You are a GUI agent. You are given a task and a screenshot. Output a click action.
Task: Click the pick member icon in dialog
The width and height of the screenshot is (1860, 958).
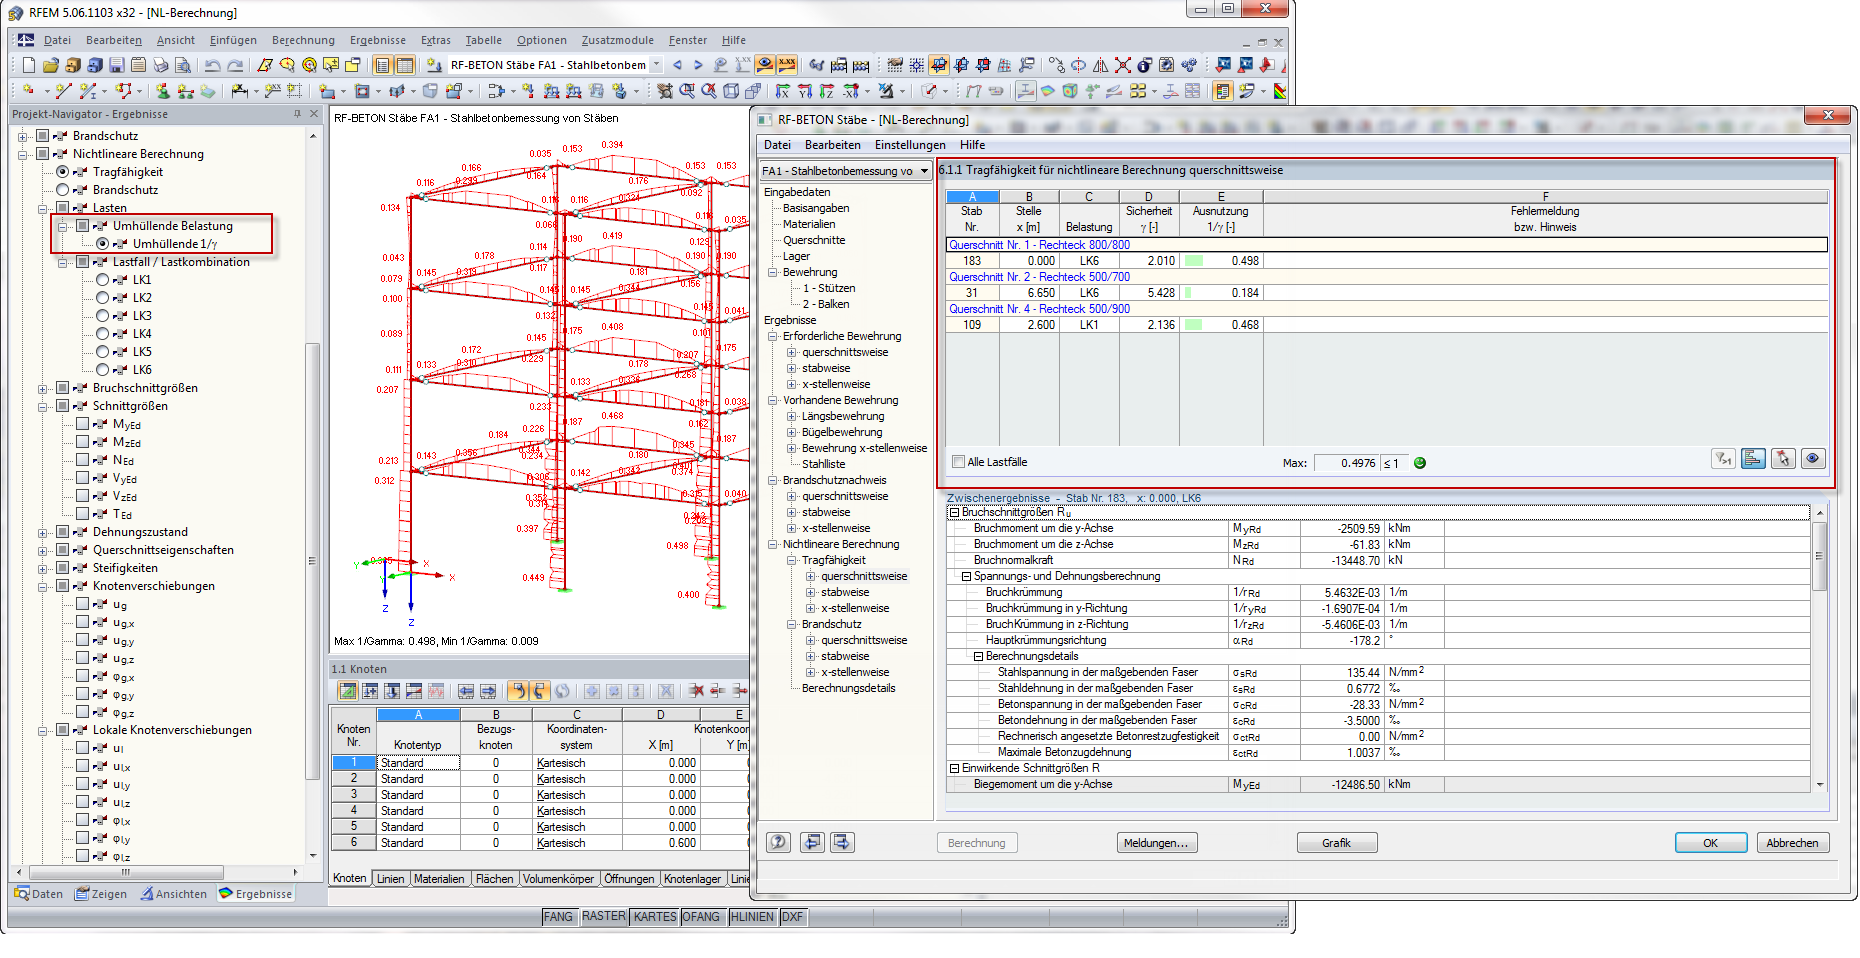pos(1783,459)
